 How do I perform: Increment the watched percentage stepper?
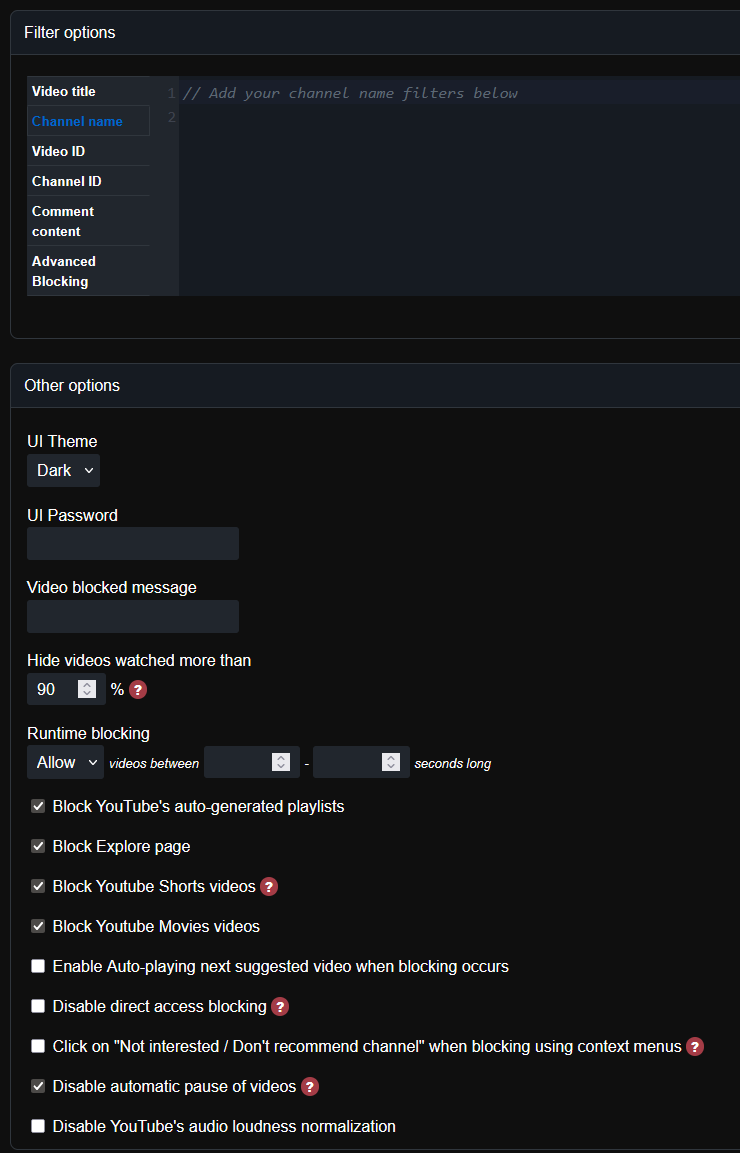click(88, 685)
